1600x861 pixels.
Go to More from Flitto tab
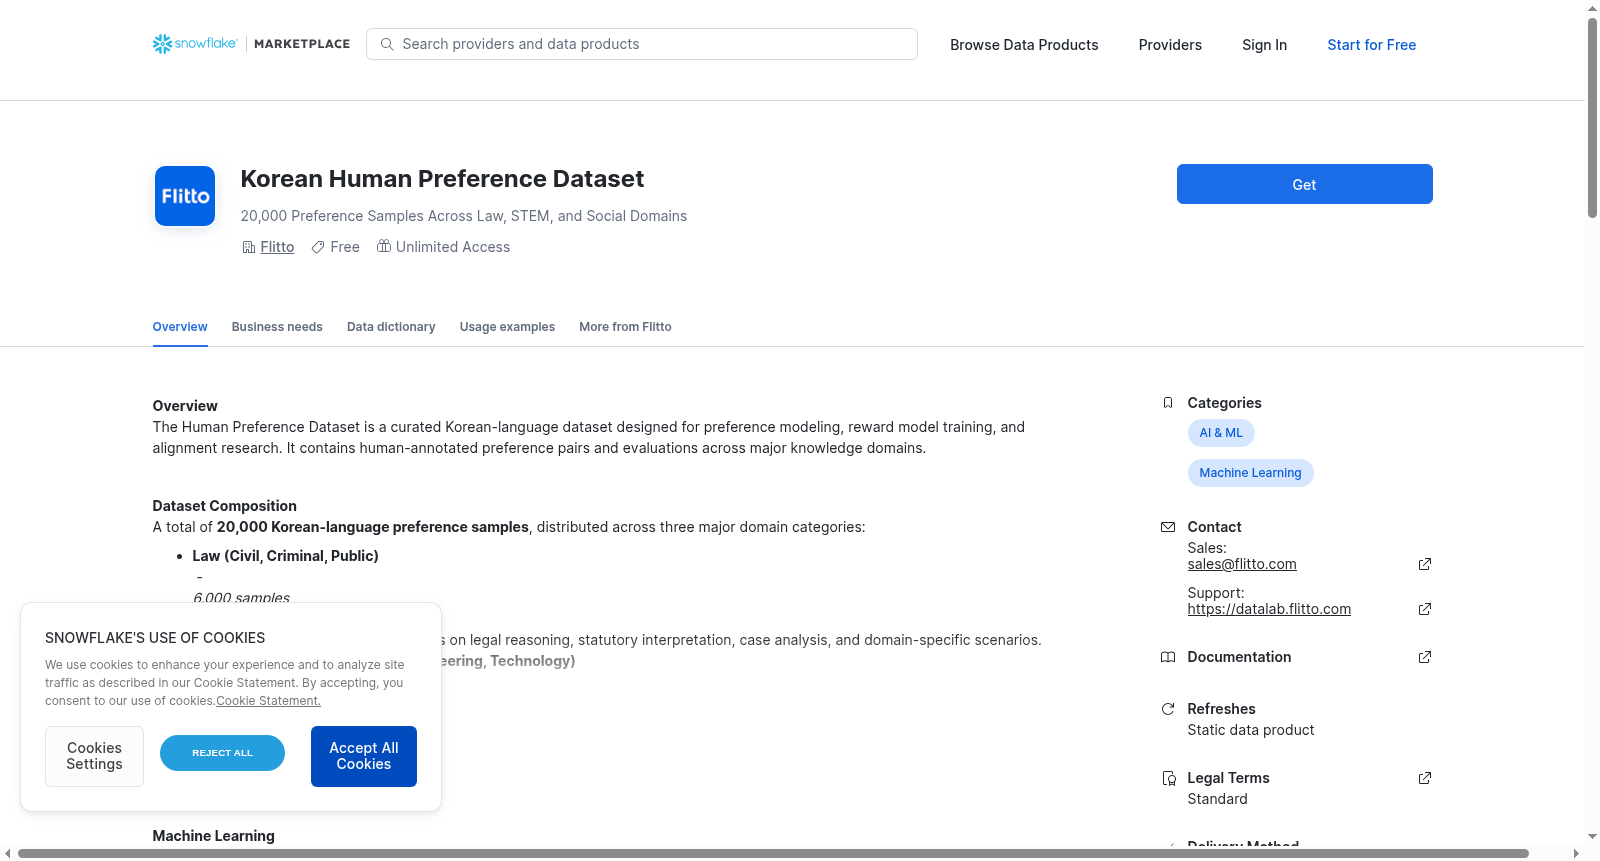coord(625,327)
